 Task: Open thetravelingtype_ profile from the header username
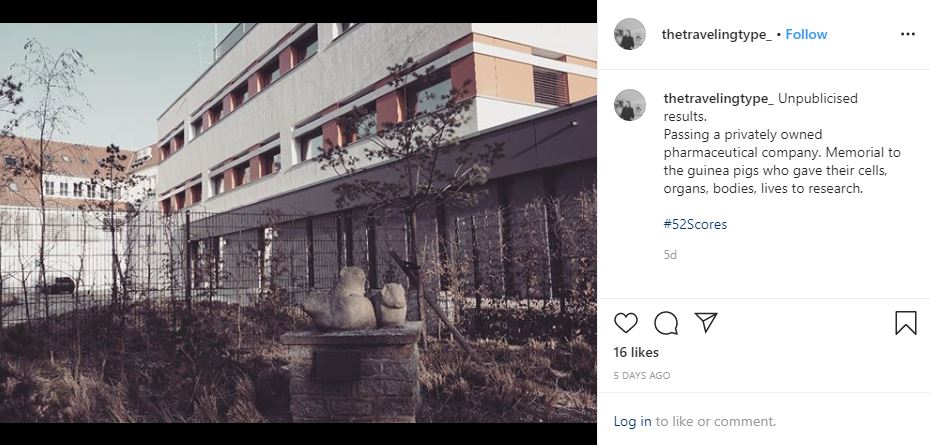tap(716, 35)
